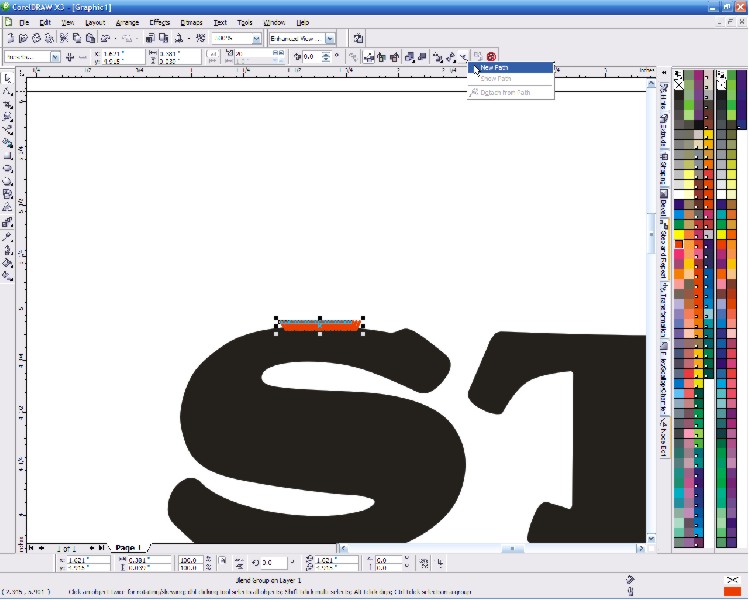Select the Ellipse tool
This screenshot has height=600, width=749.
click(7, 169)
